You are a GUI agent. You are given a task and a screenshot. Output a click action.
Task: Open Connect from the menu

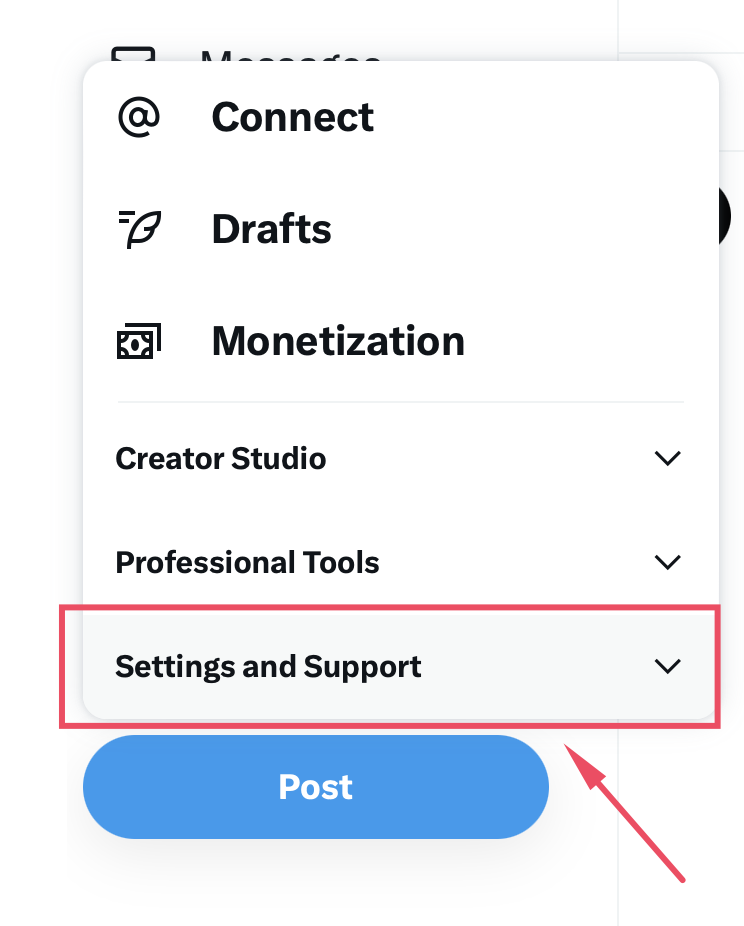click(x=292, y=117)
